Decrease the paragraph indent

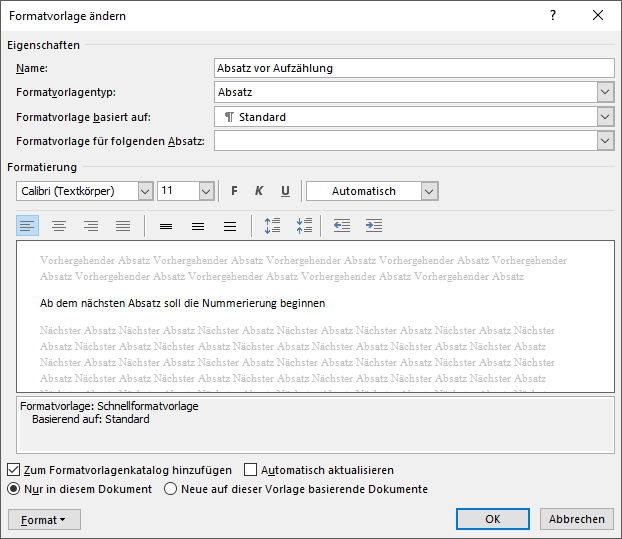point(342,226)
